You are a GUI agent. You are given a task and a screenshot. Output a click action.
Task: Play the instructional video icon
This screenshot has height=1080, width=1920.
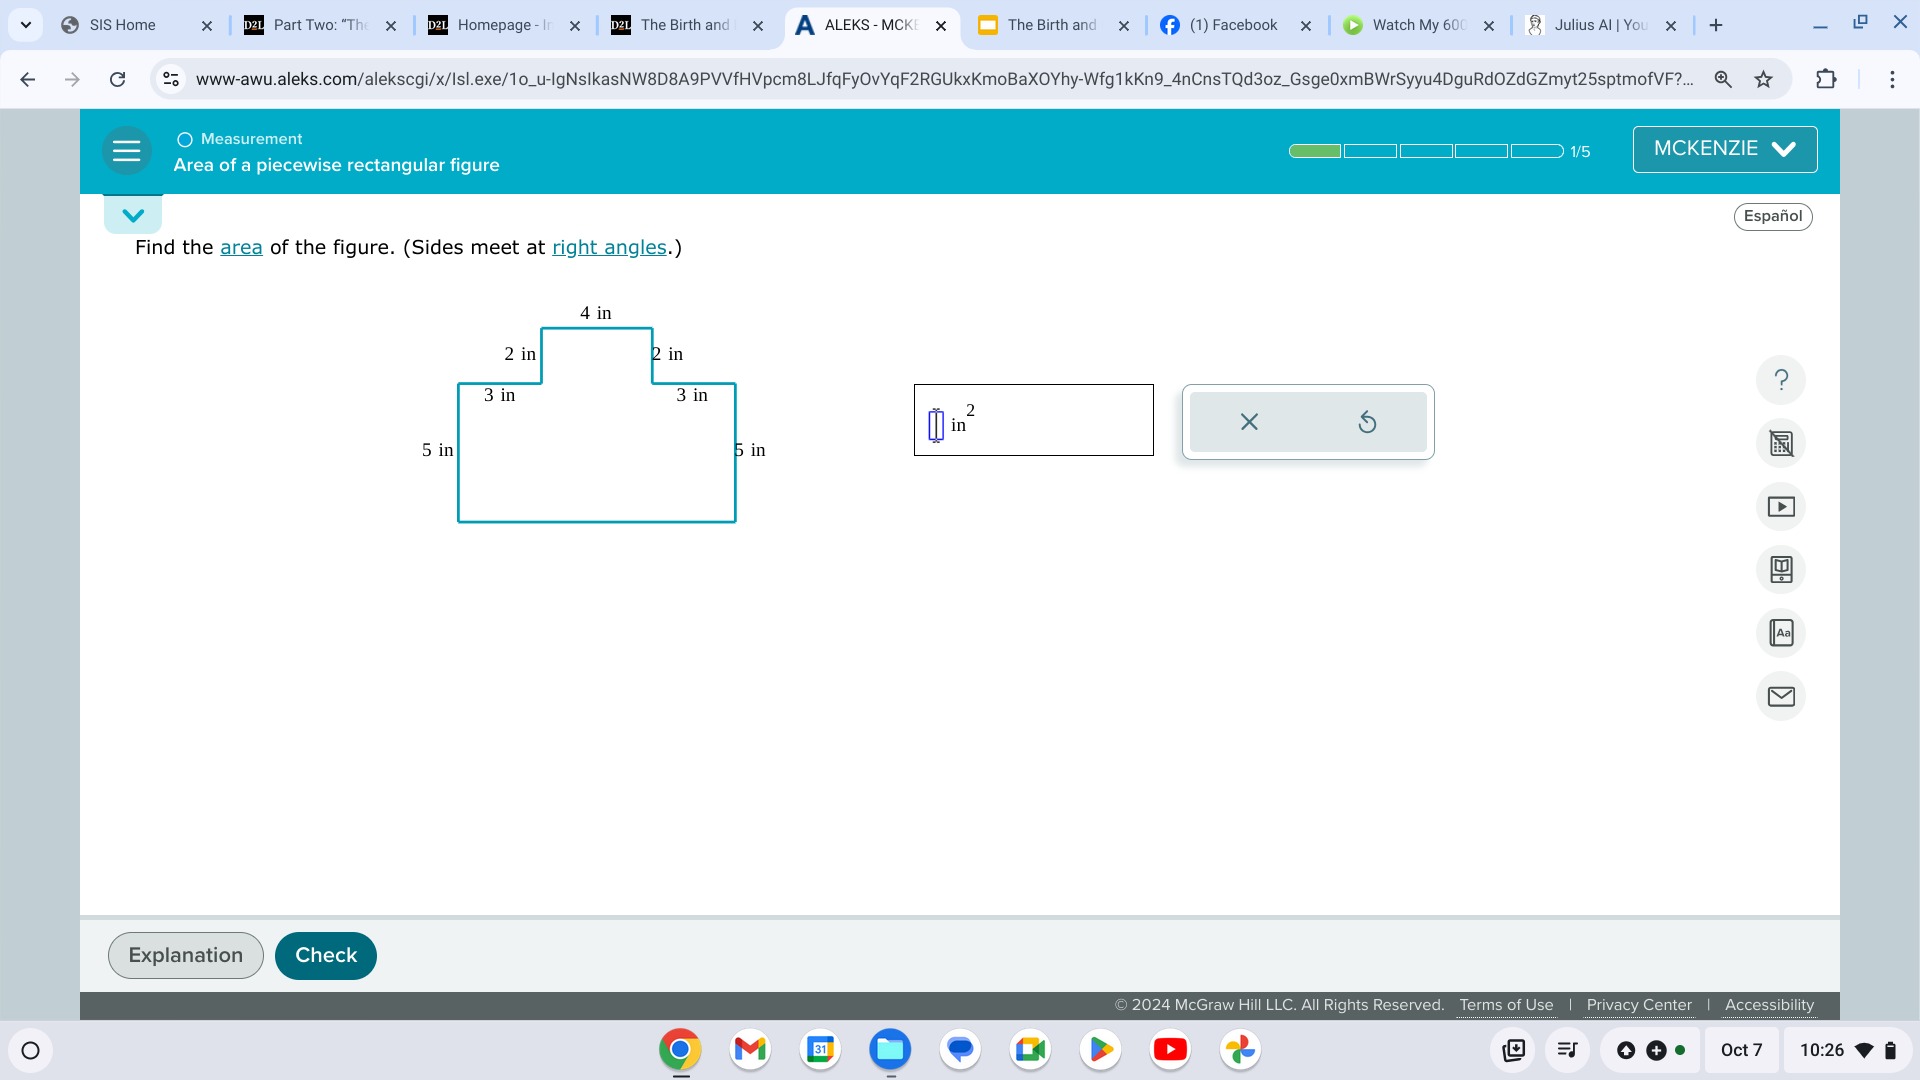(1781, 507)
